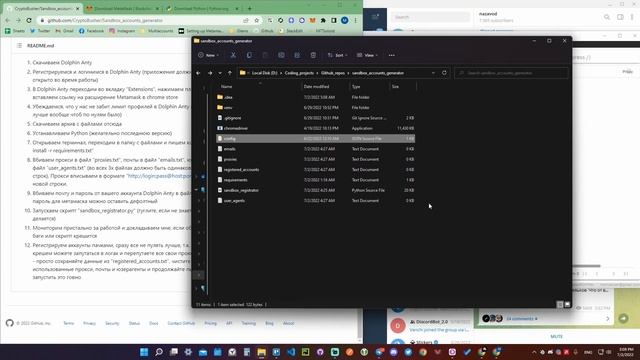Click the MUTE button in Telegram

[556, 337]
